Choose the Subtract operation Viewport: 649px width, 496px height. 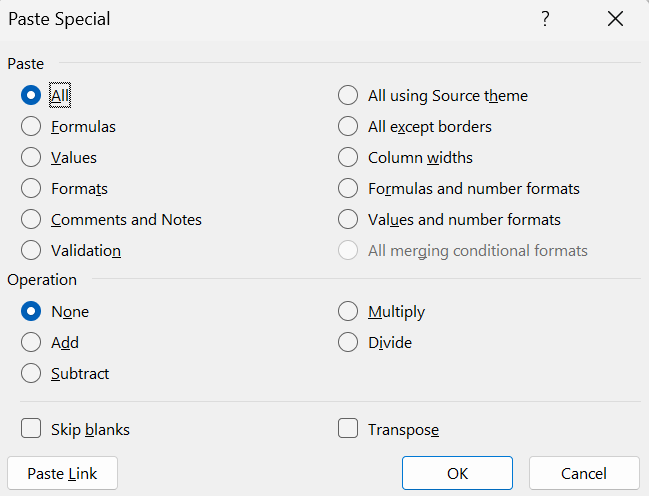[x=31, y=374]
